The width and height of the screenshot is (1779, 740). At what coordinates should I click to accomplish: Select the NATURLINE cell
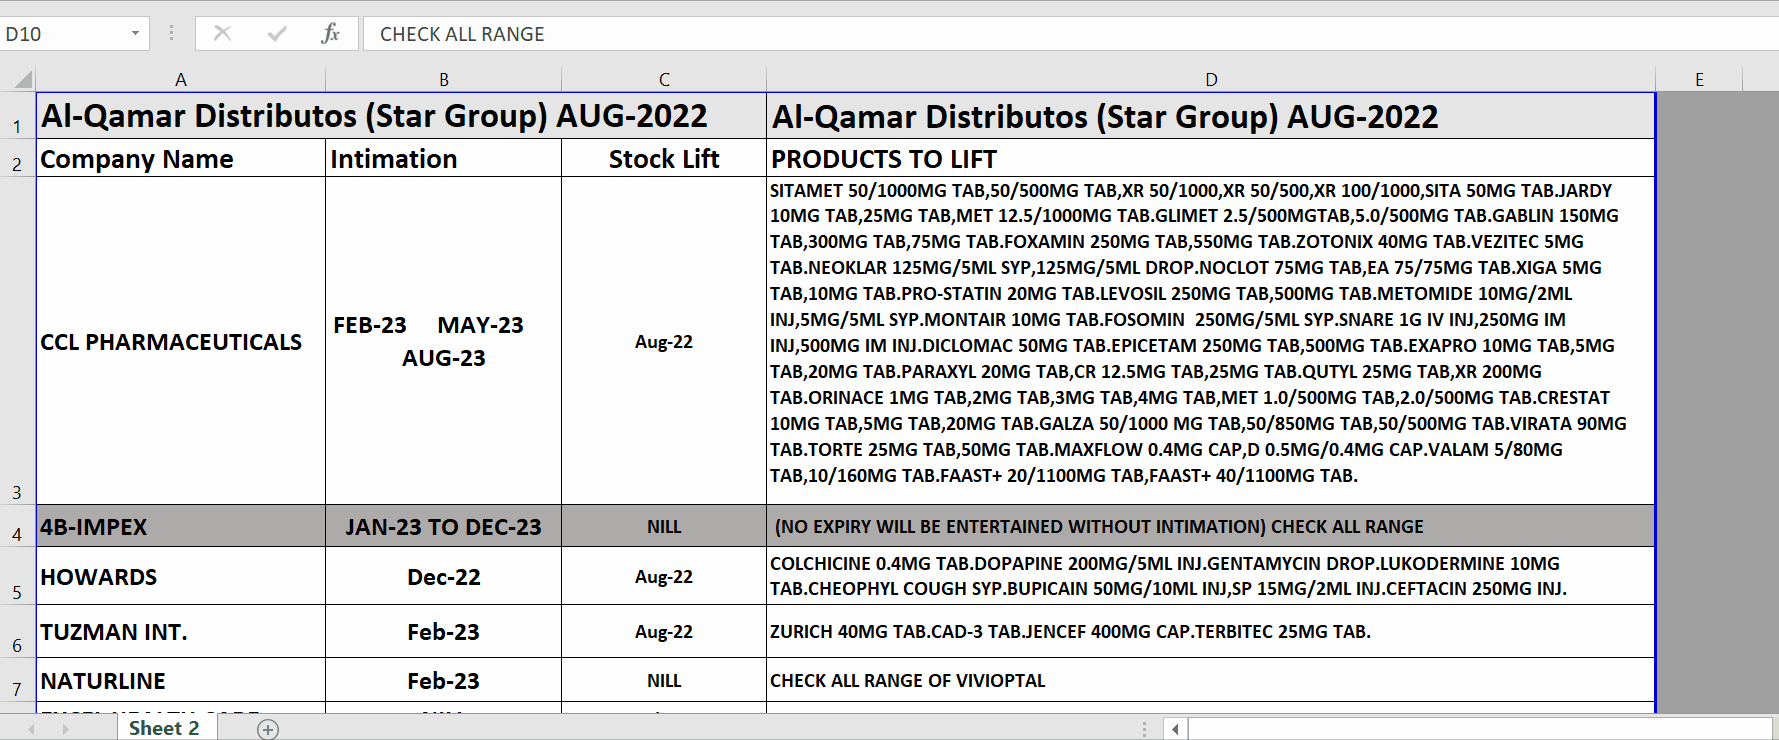[x=181, y=680]
